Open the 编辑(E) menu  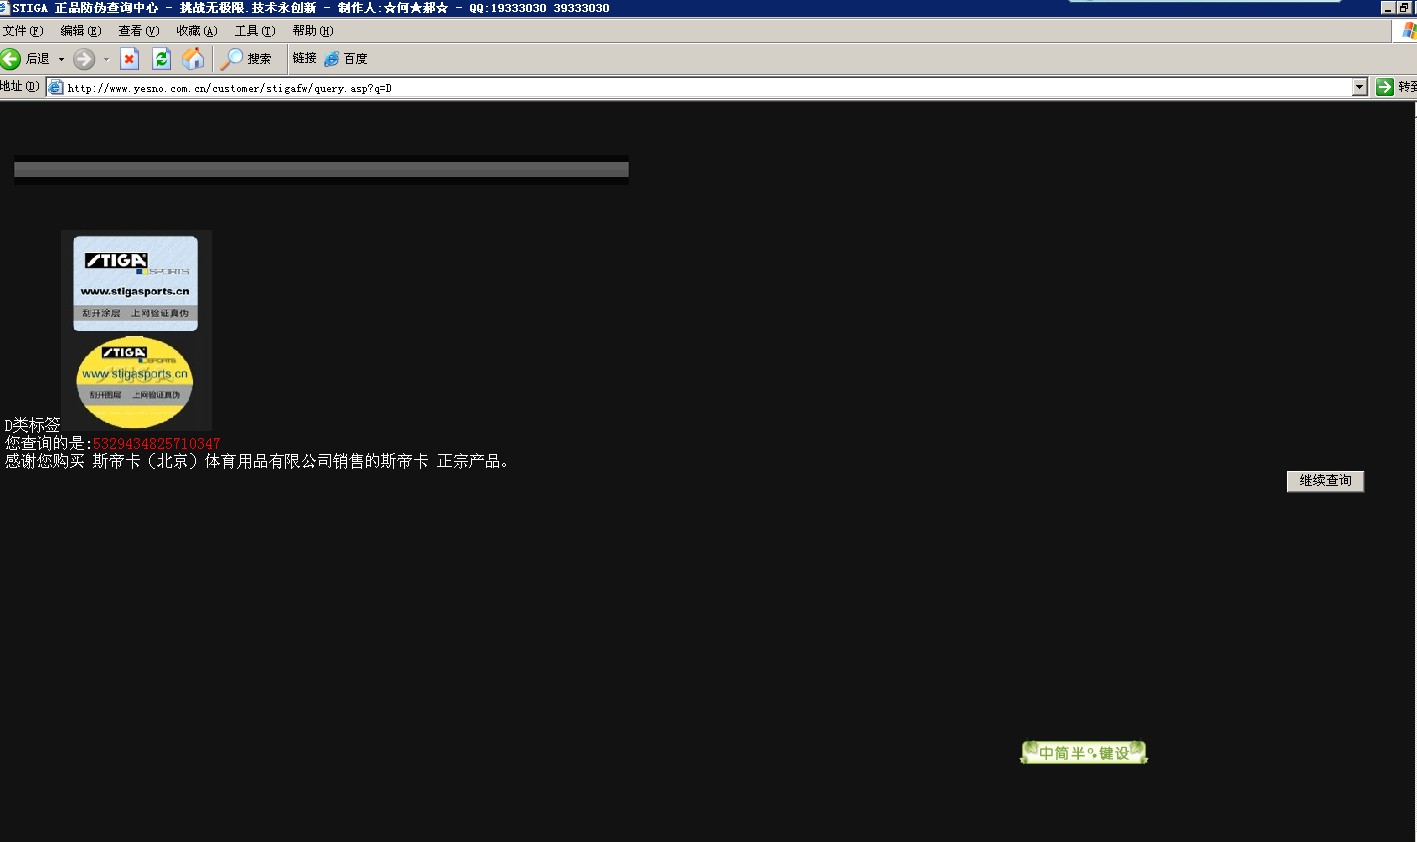[80, 31]
